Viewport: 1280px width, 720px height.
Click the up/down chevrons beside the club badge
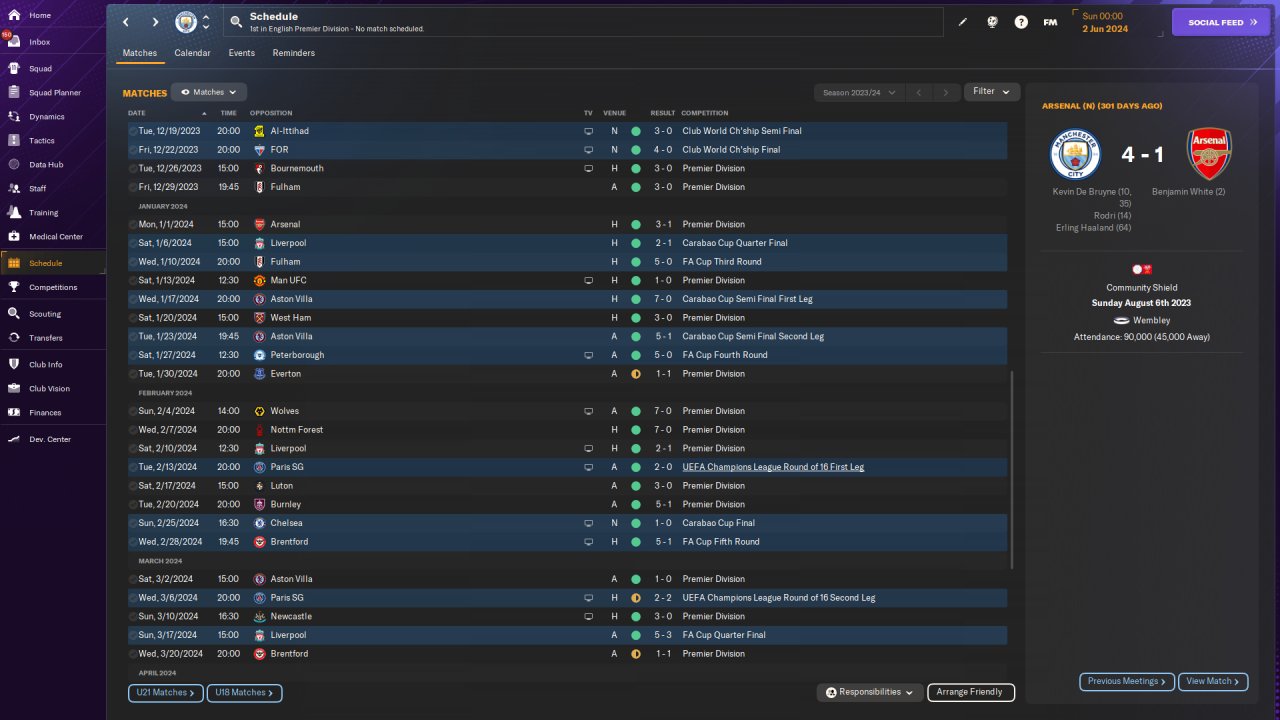tap(206, 22)
